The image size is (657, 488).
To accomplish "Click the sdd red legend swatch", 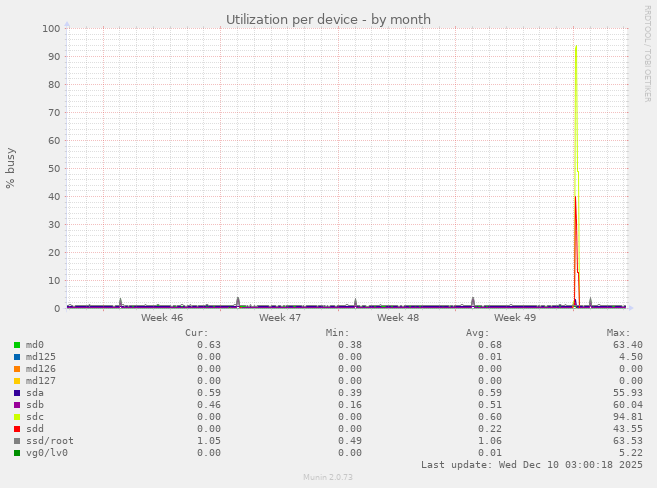I will click(x=17, y=429).
